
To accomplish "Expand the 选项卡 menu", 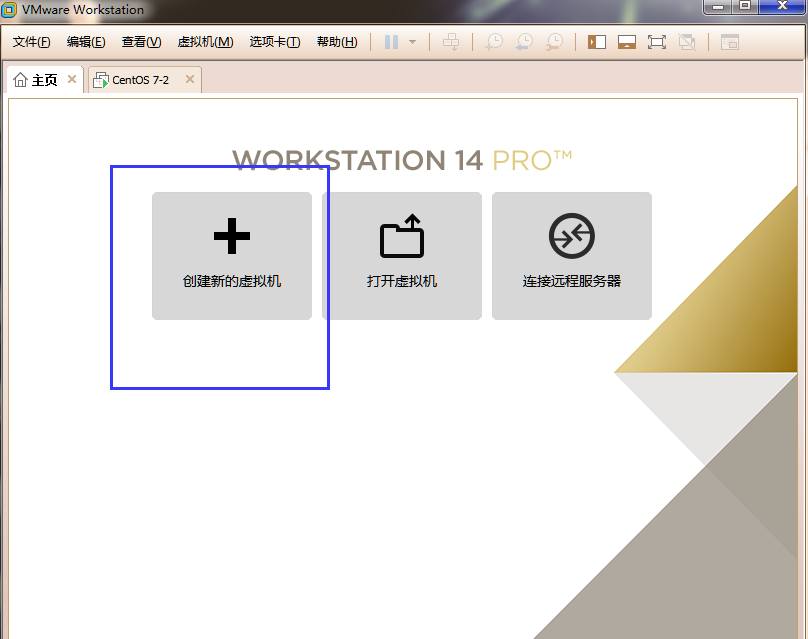I will coord(275,42).
